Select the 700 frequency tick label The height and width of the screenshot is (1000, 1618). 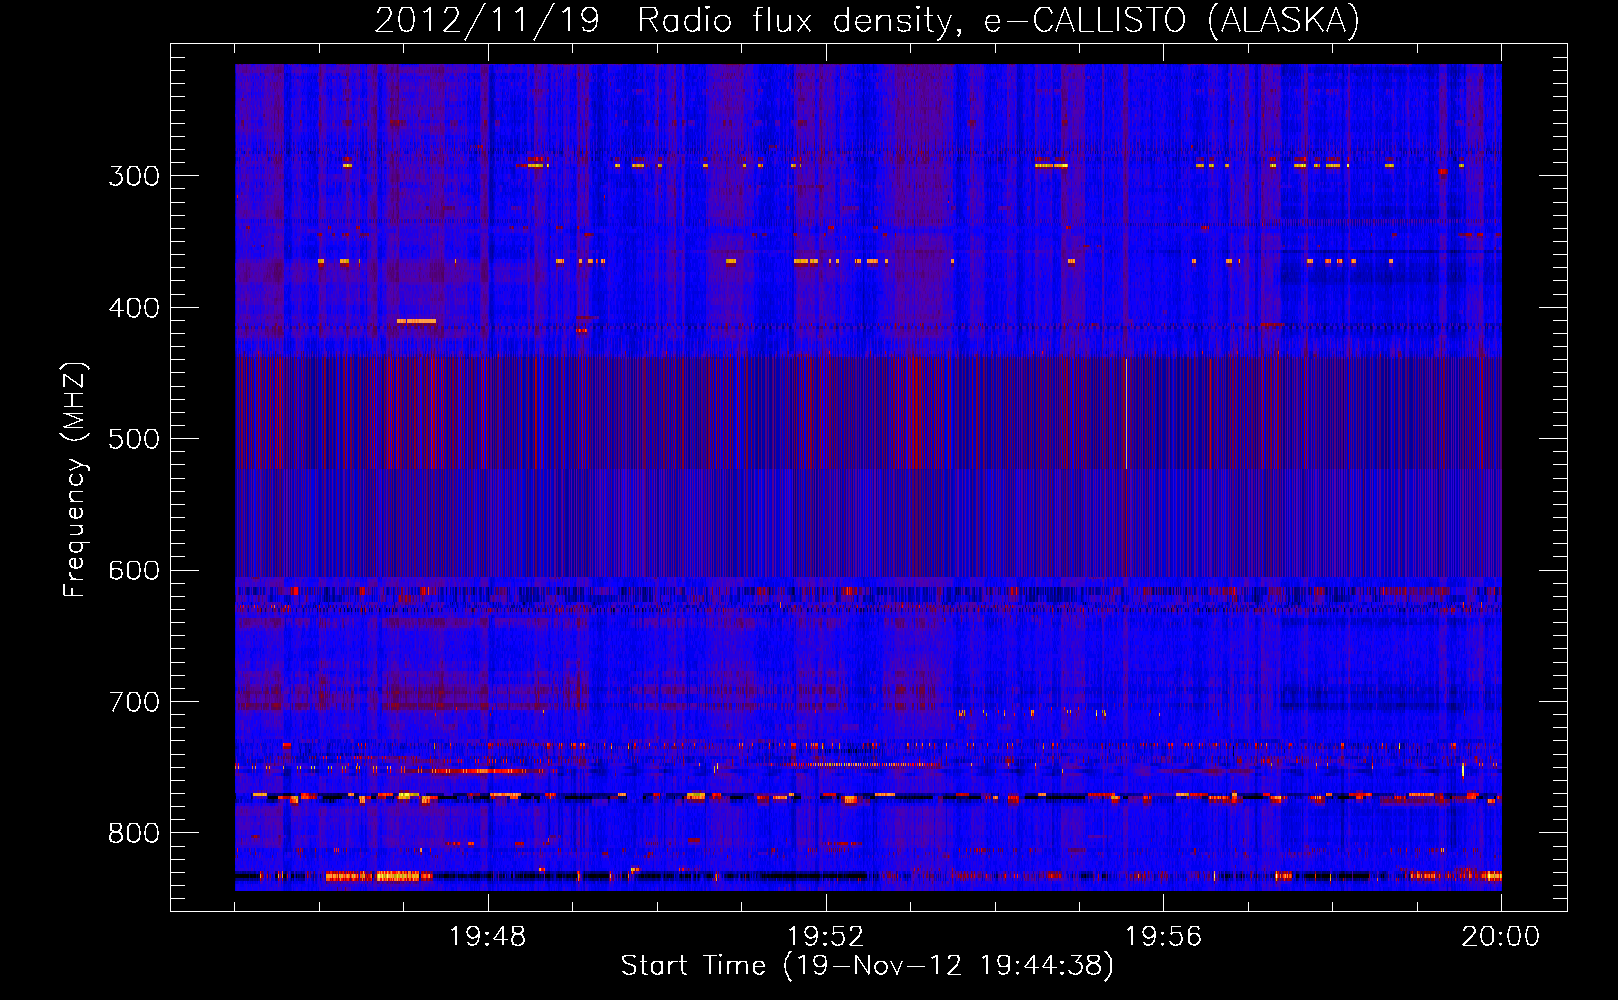tap(134, 702)
